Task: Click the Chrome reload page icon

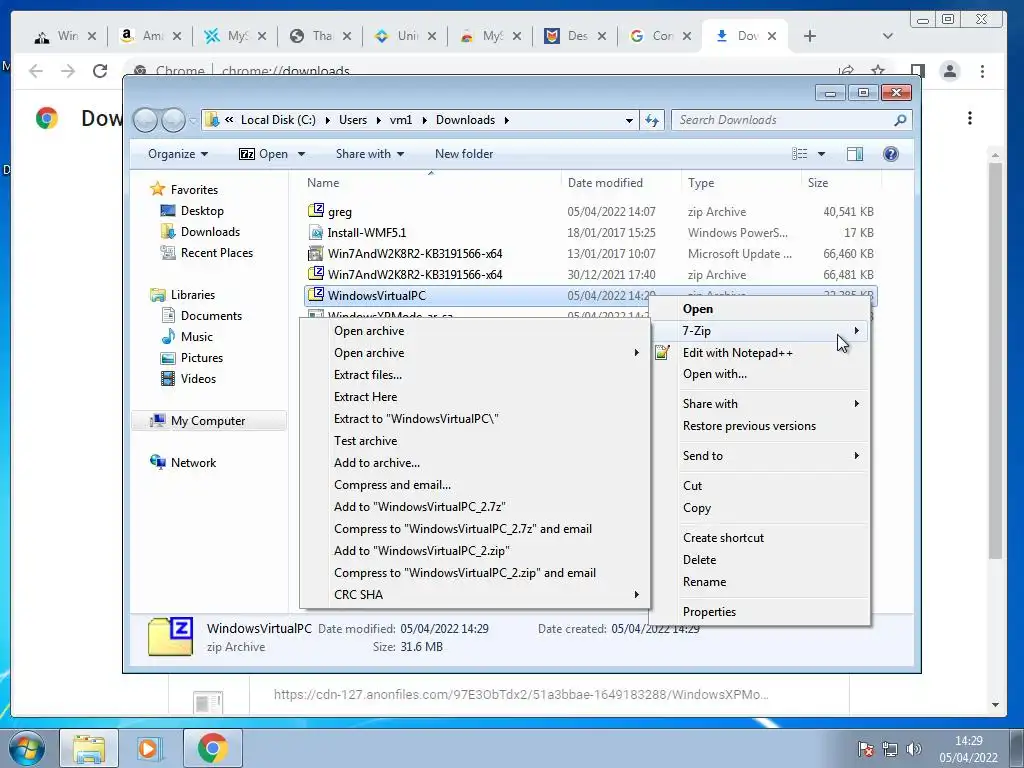Action: click(100, 71)
